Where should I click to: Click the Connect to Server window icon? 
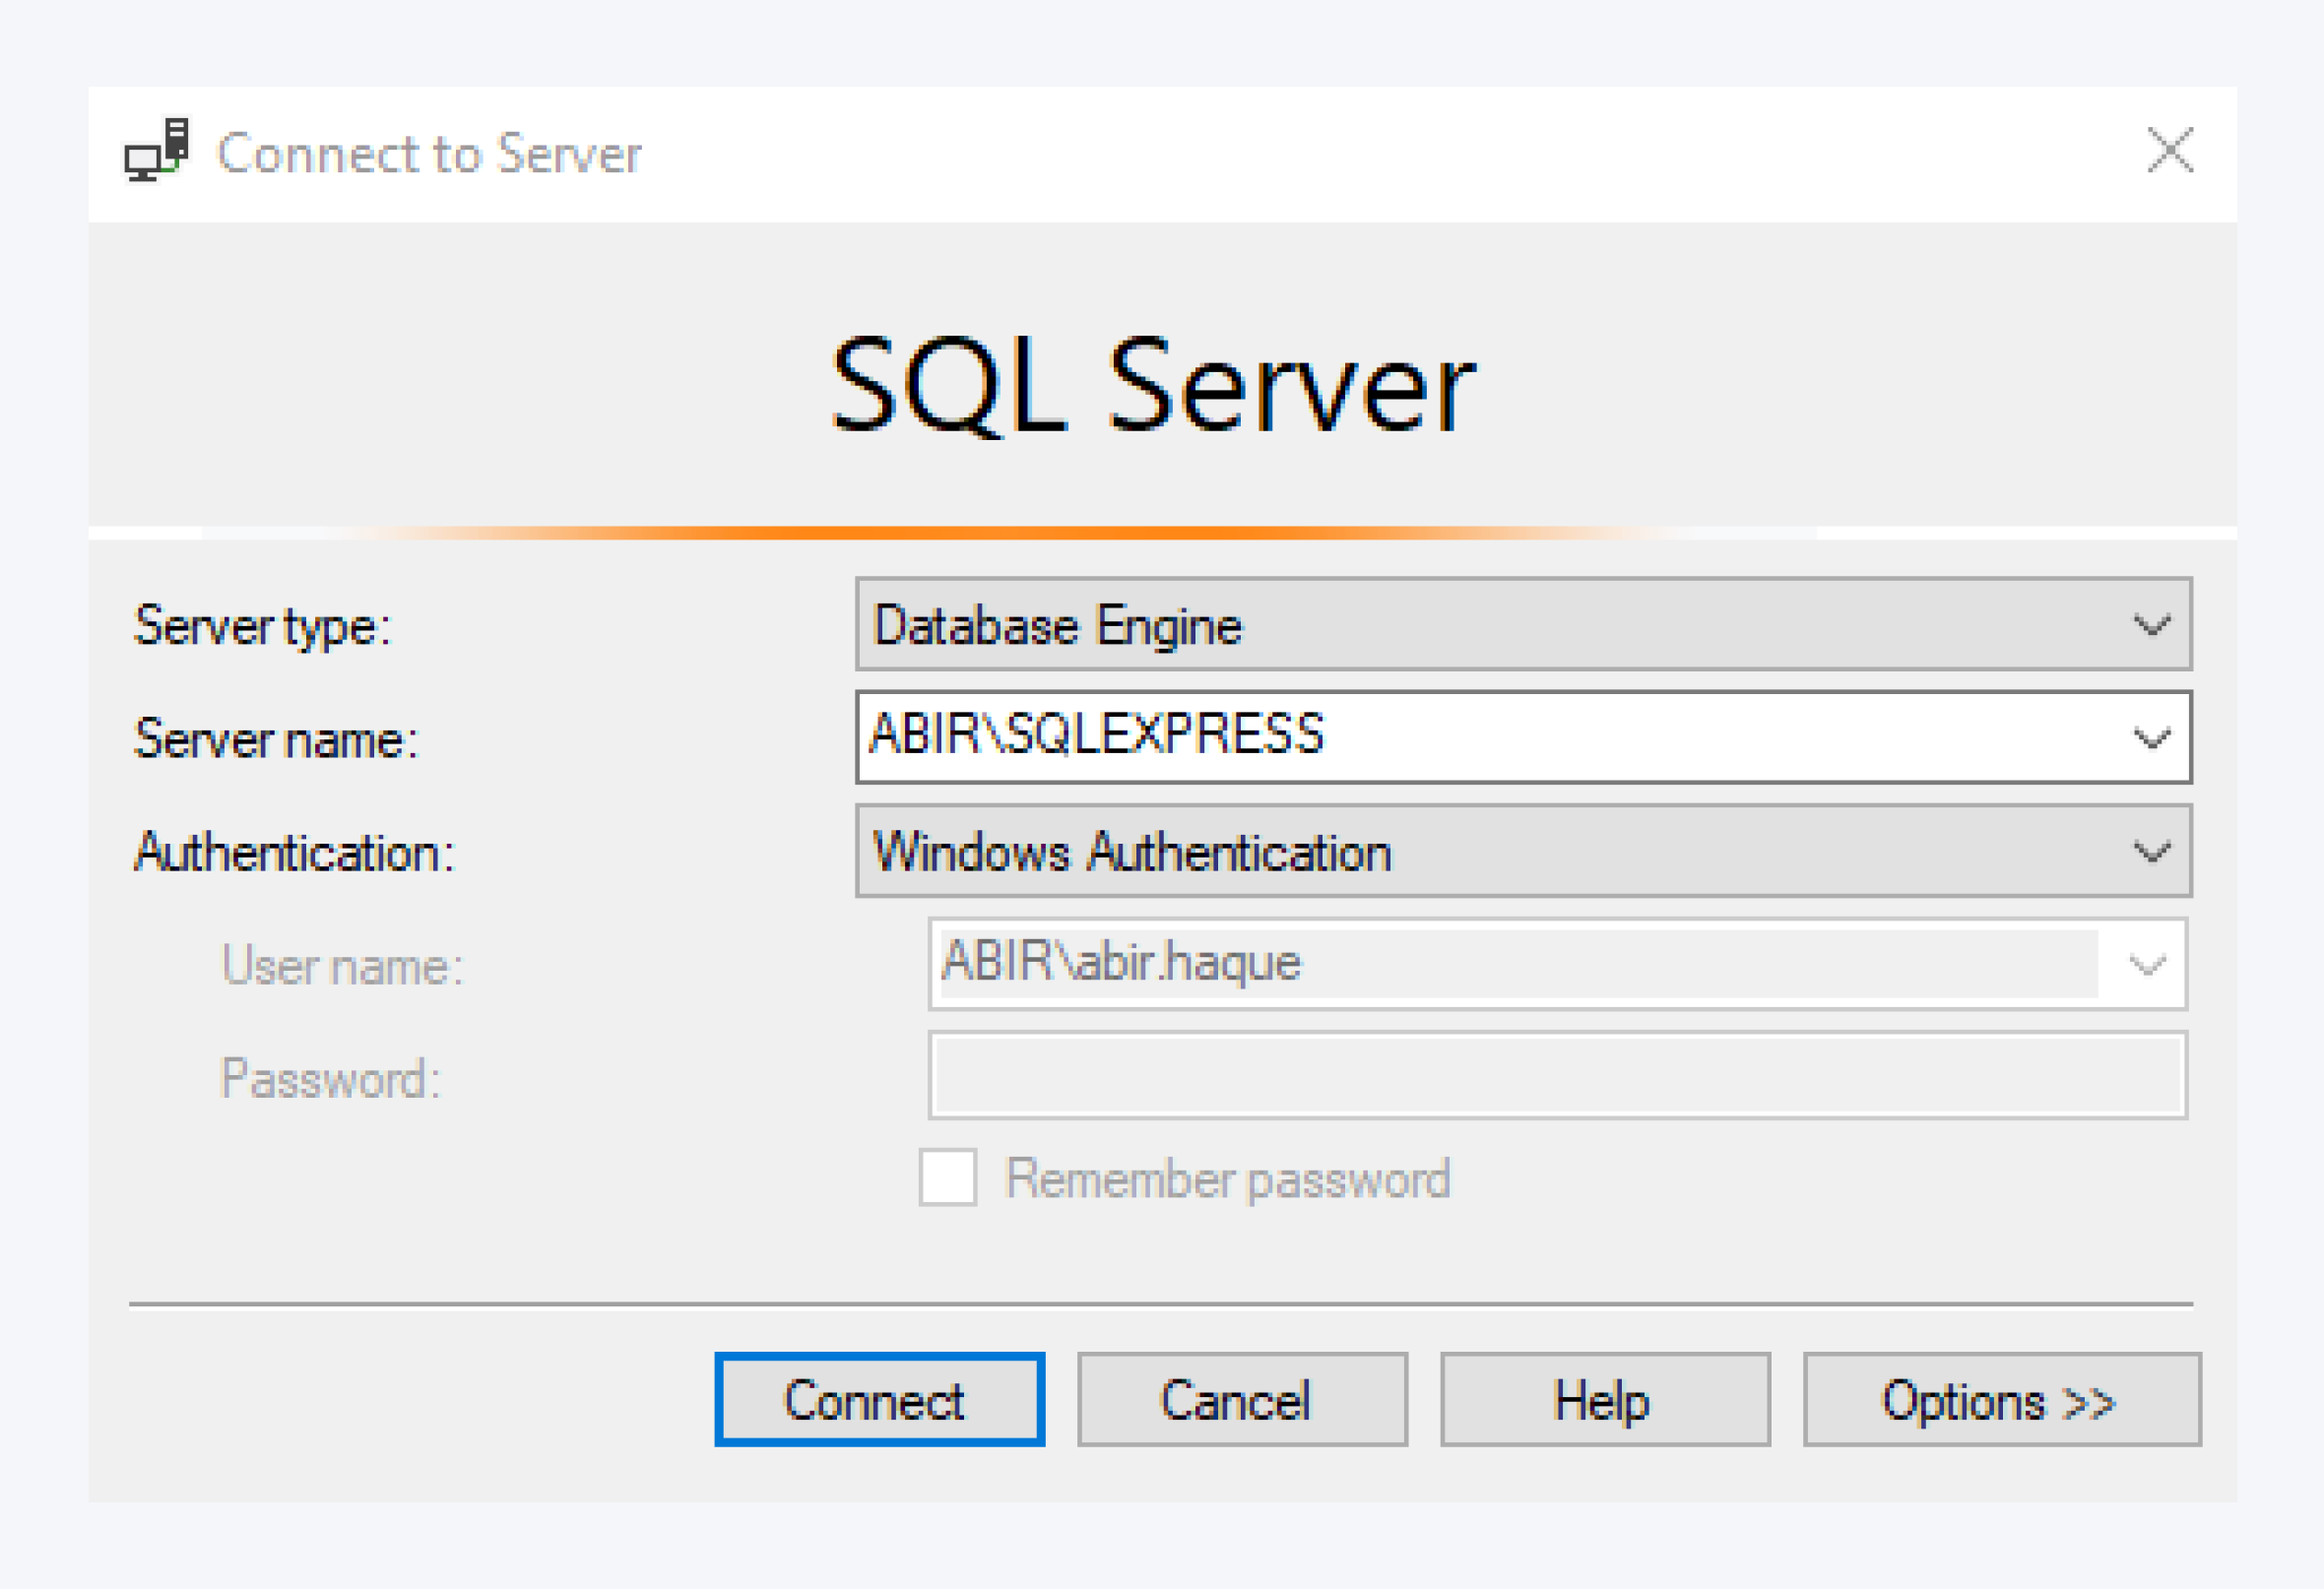(x=158, y=152)
